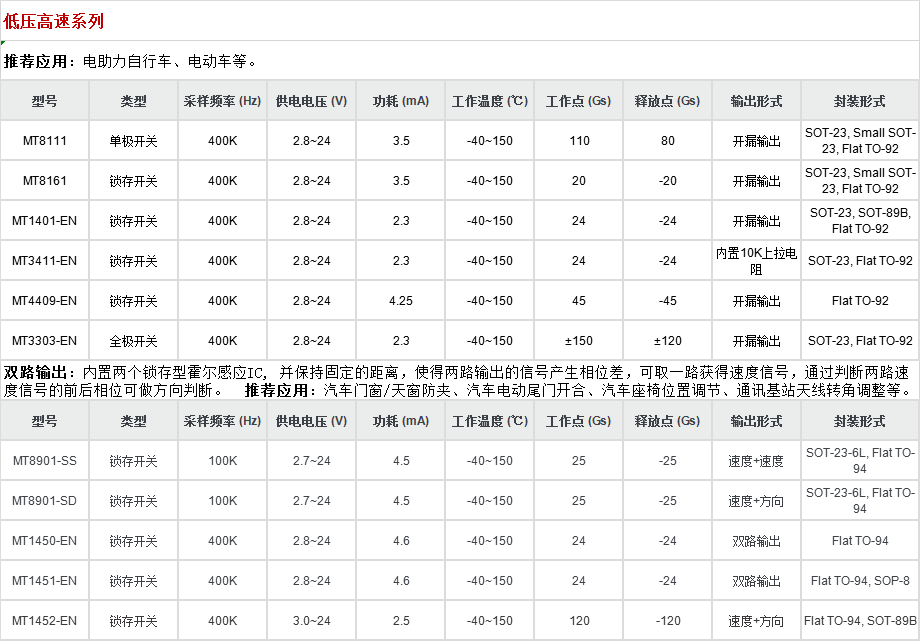Open the MT1451-EN model link
The height and width of the screenshot is (641, 920).
click(x=44, y=581)
